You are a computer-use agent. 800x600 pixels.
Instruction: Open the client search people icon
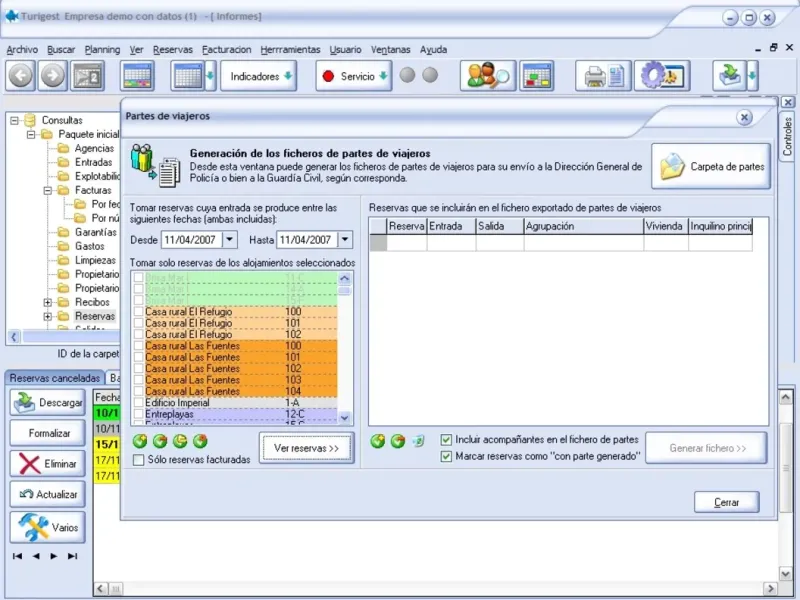488,76
